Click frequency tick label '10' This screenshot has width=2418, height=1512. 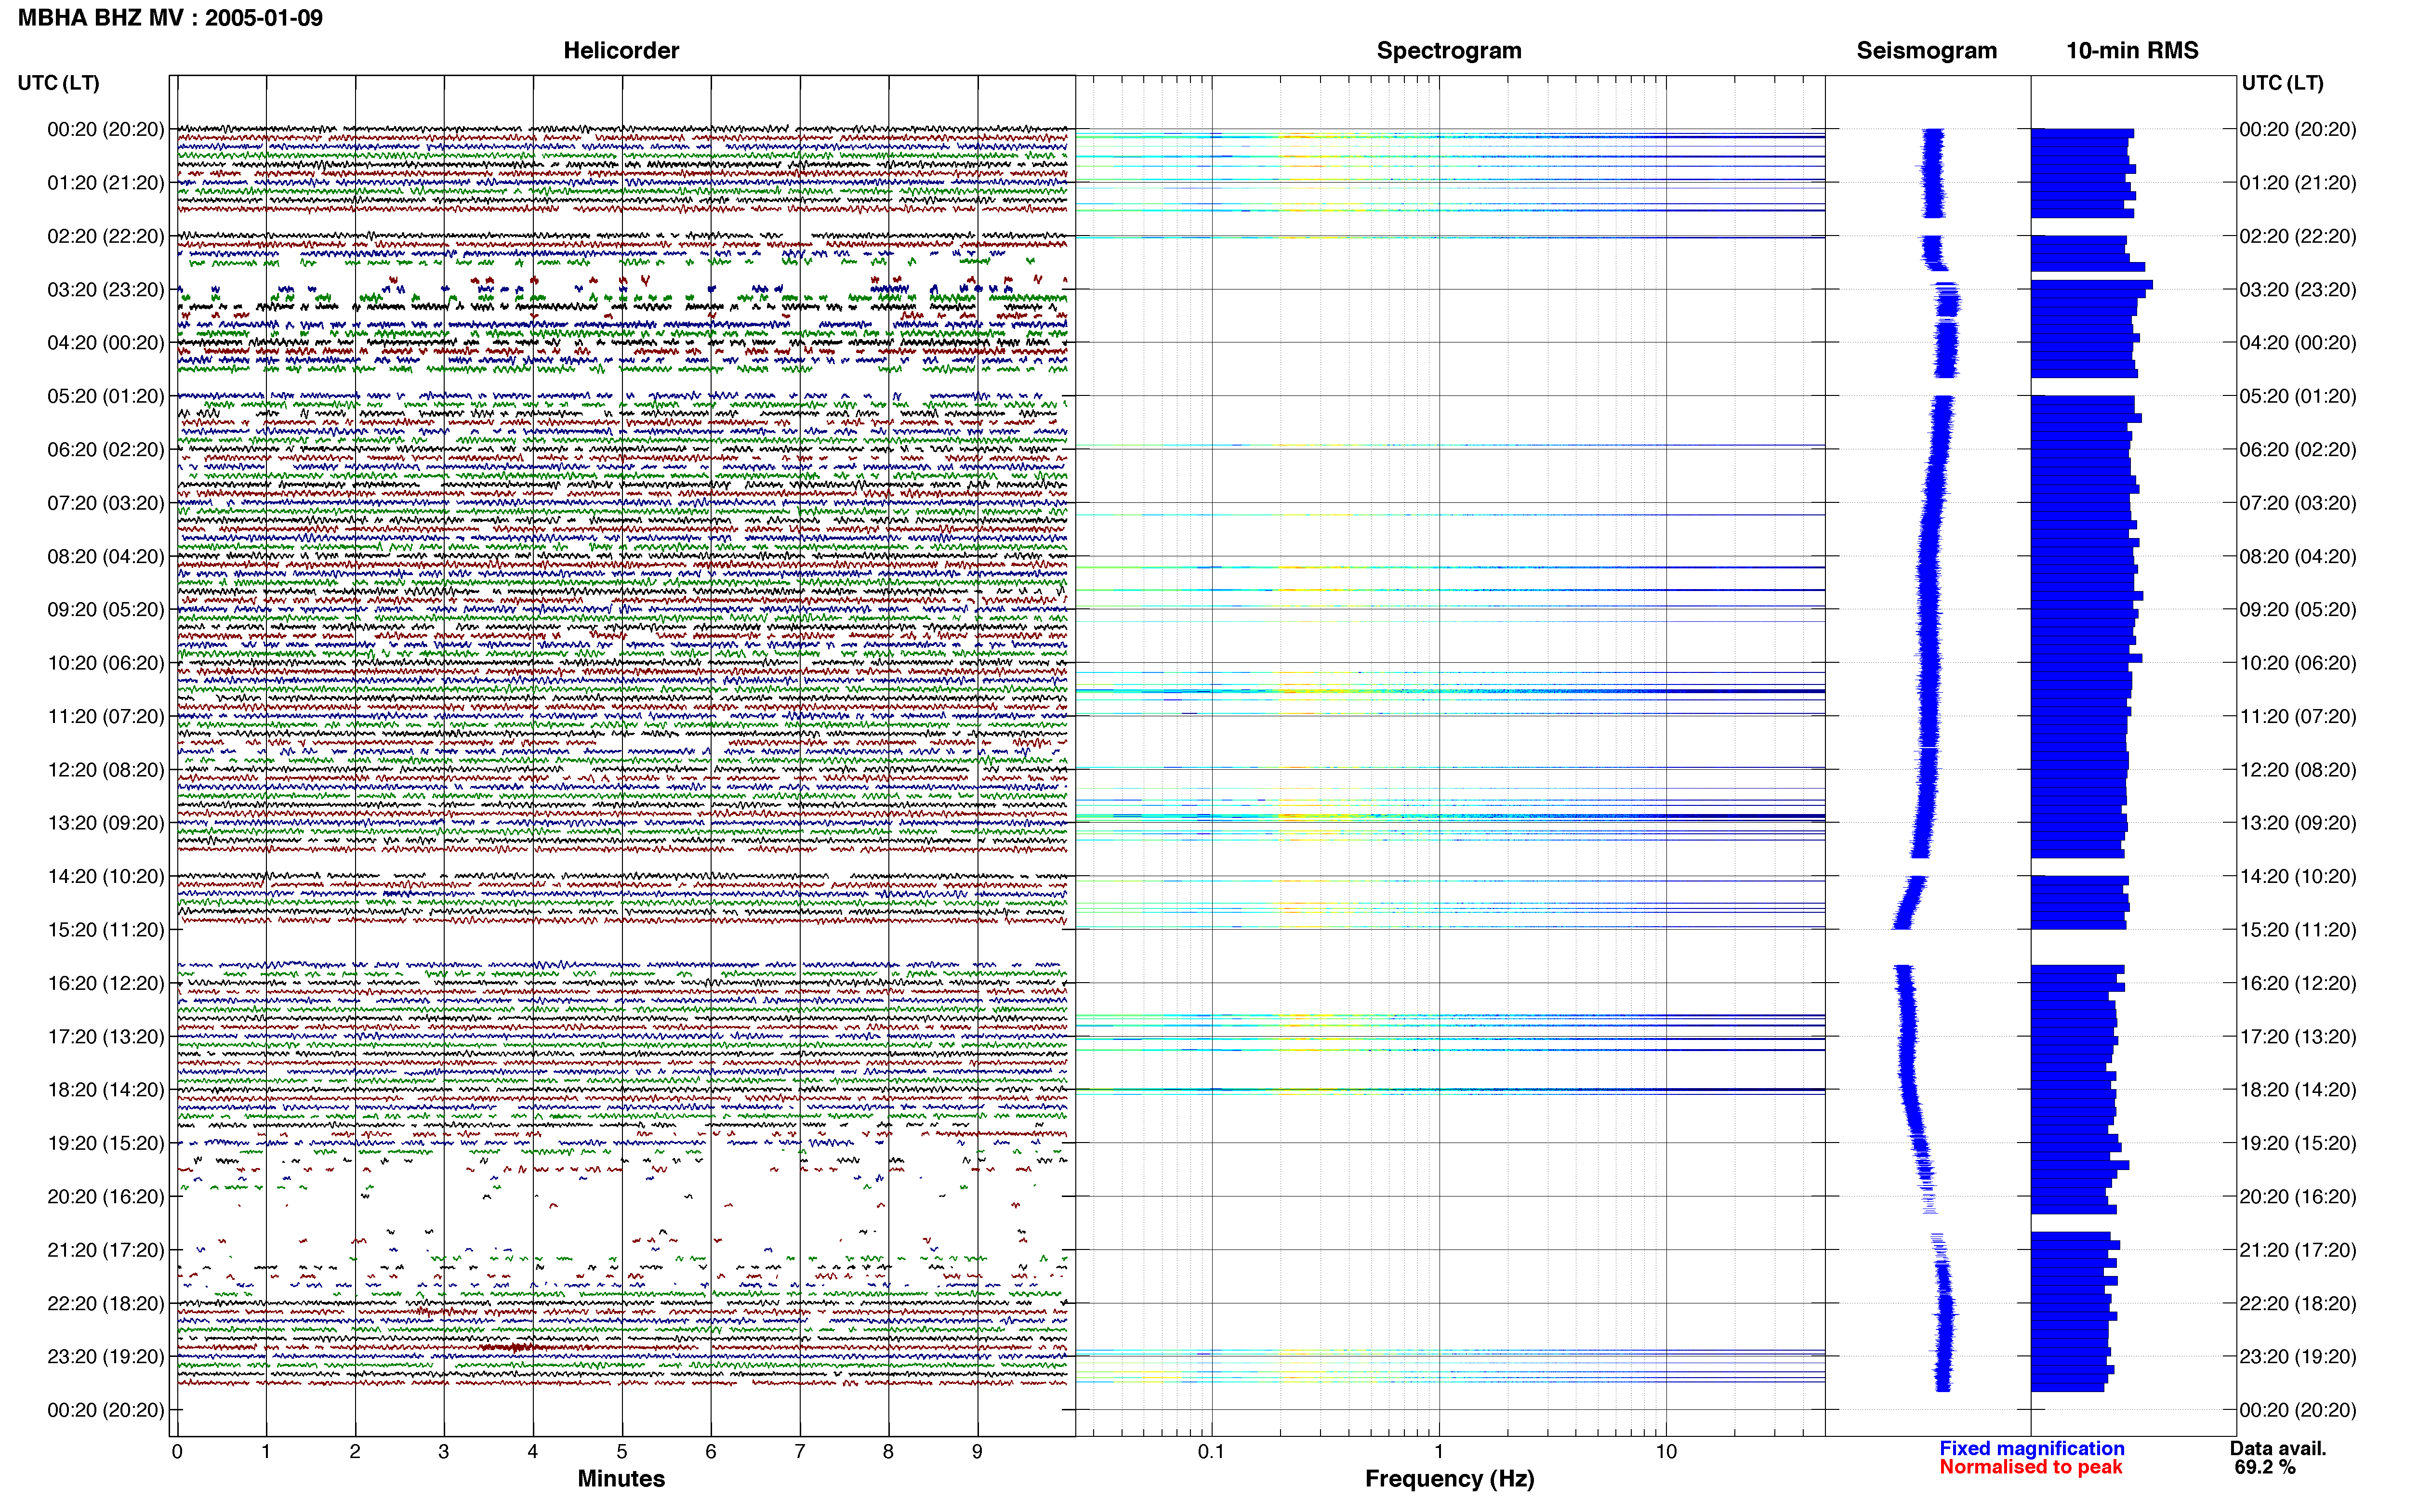pos(1666,1451)
